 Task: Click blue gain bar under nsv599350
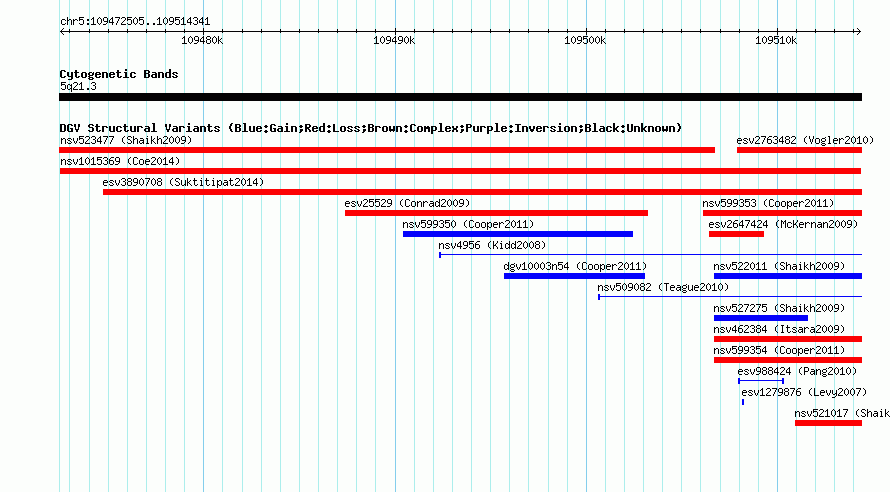click(x=518, y=234)
